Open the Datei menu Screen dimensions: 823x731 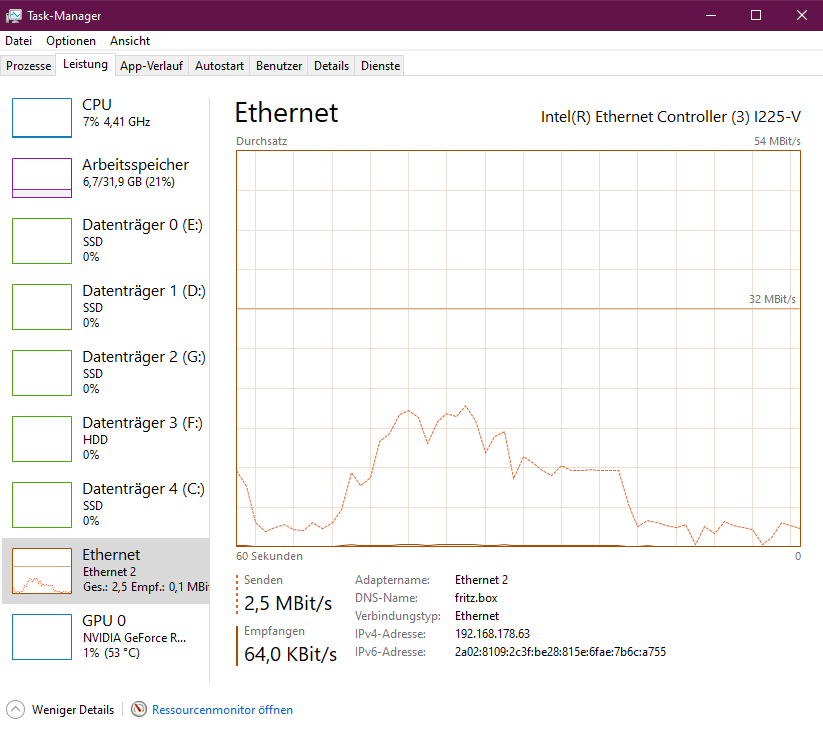[x=18, y=41]
